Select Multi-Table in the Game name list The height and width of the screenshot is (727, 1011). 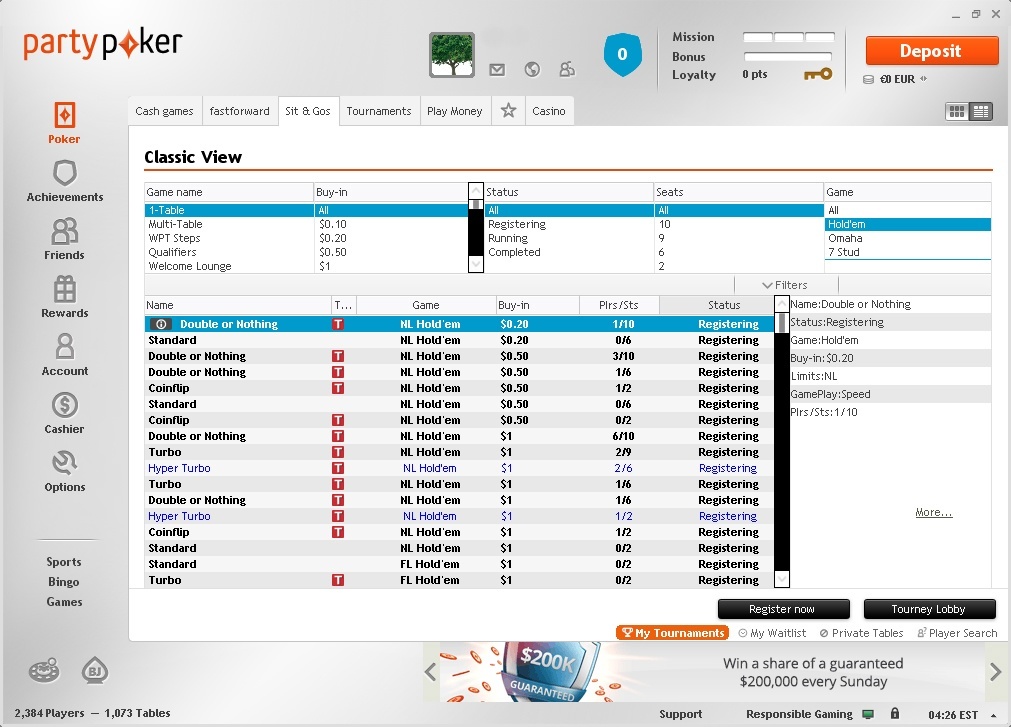coord(229,224)
